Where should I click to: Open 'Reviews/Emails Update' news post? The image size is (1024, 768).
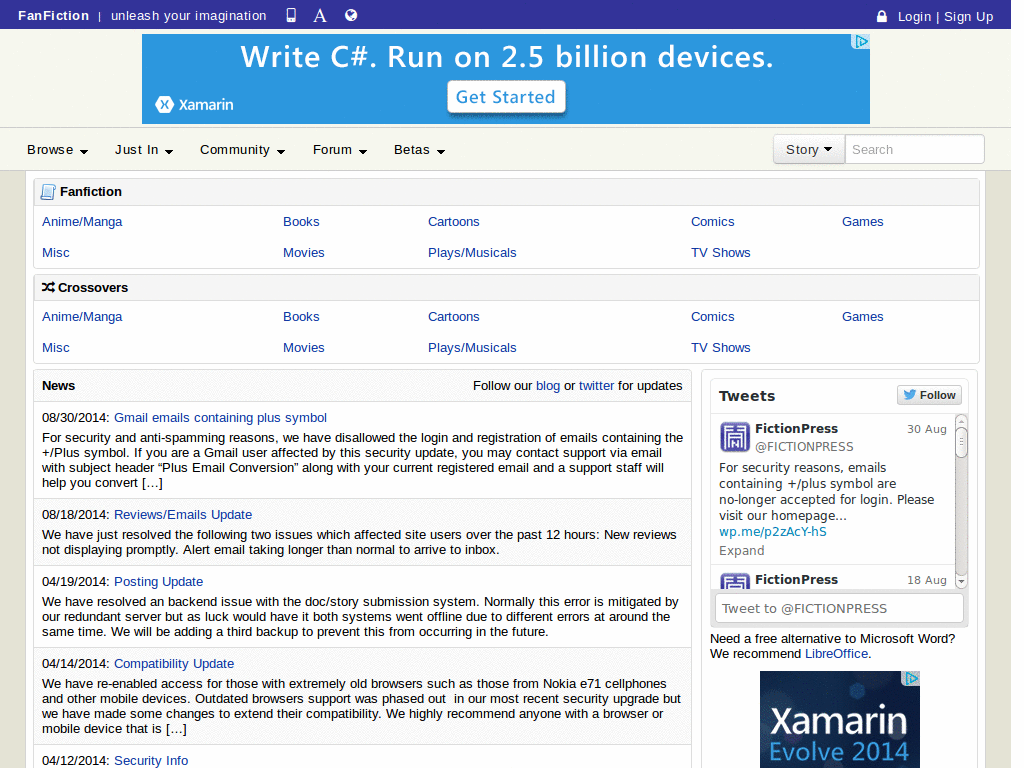coord(183,514)
